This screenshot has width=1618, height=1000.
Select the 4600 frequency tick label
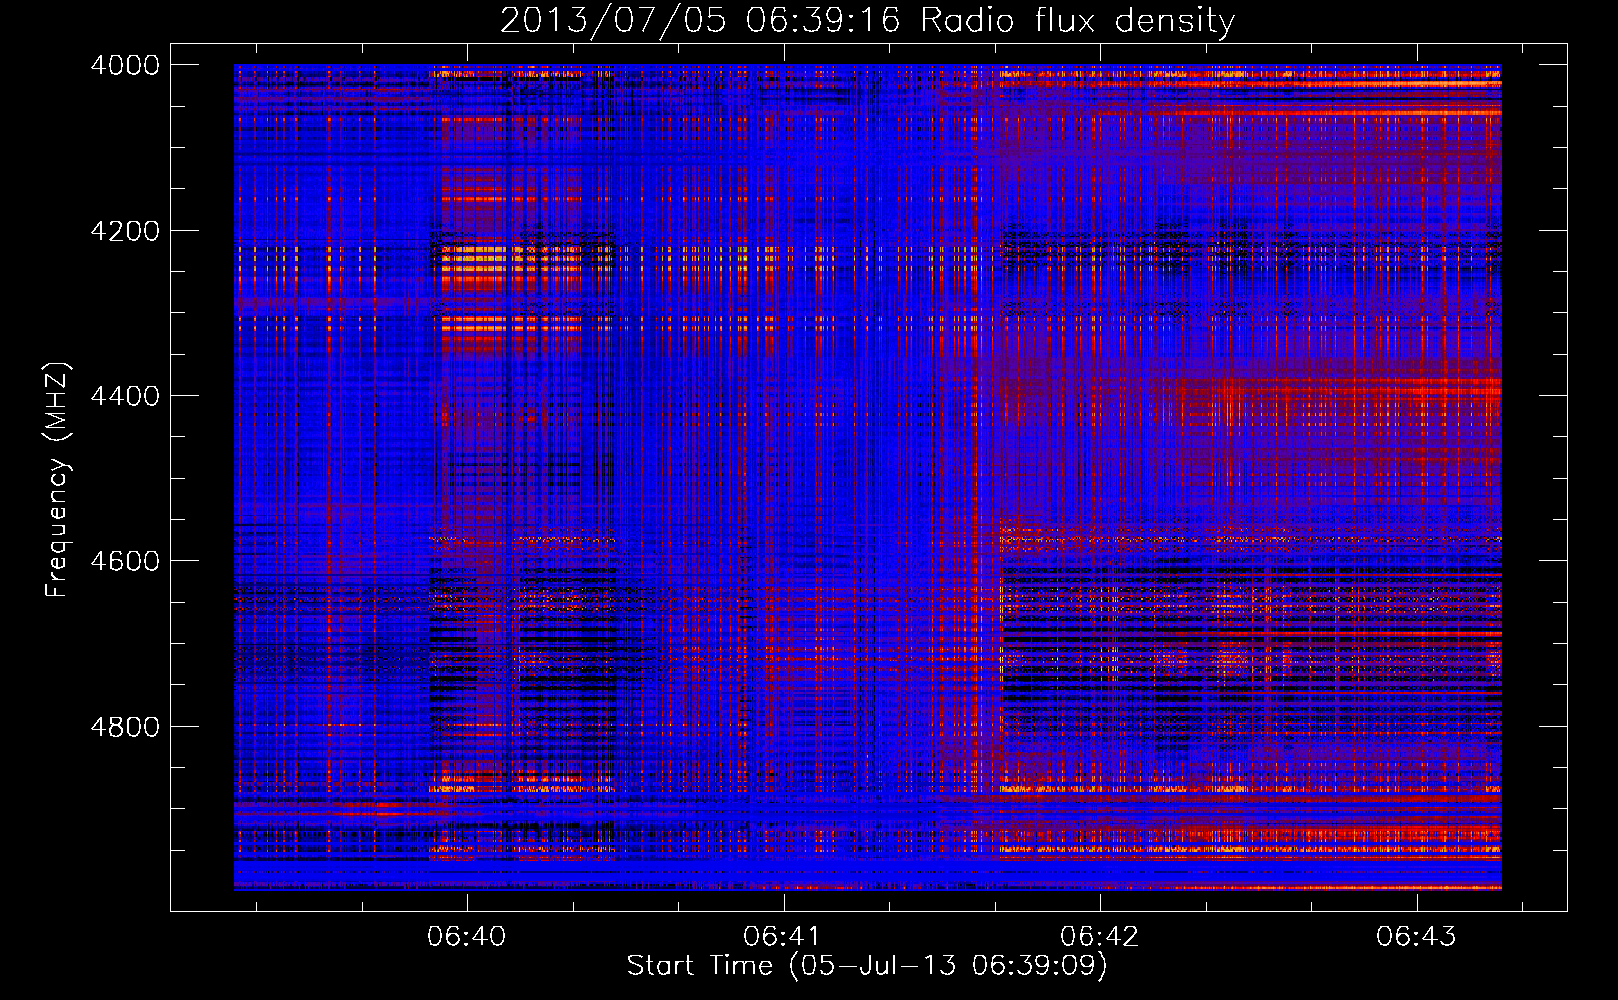click(125, 561)
